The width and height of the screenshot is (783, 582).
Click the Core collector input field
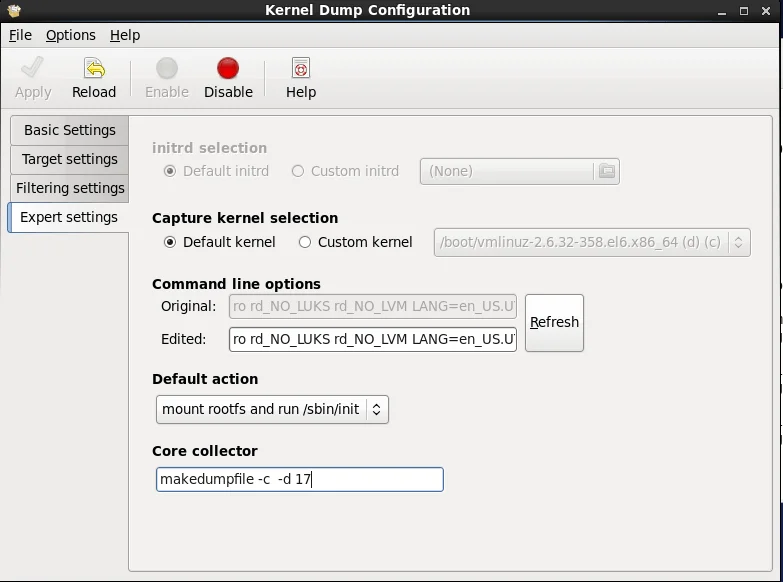coord(299,480)
